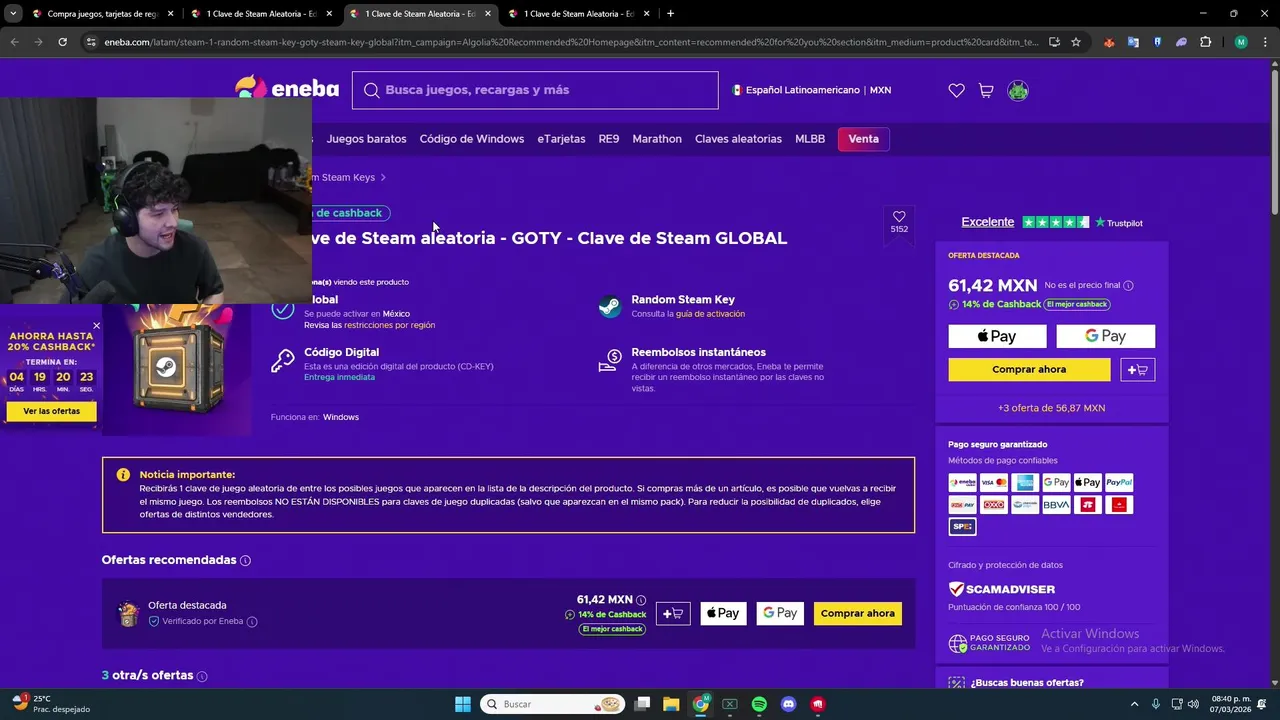Reload the page with browser refresh
Screen dimensions: 1280x720
tap(62, 42)
